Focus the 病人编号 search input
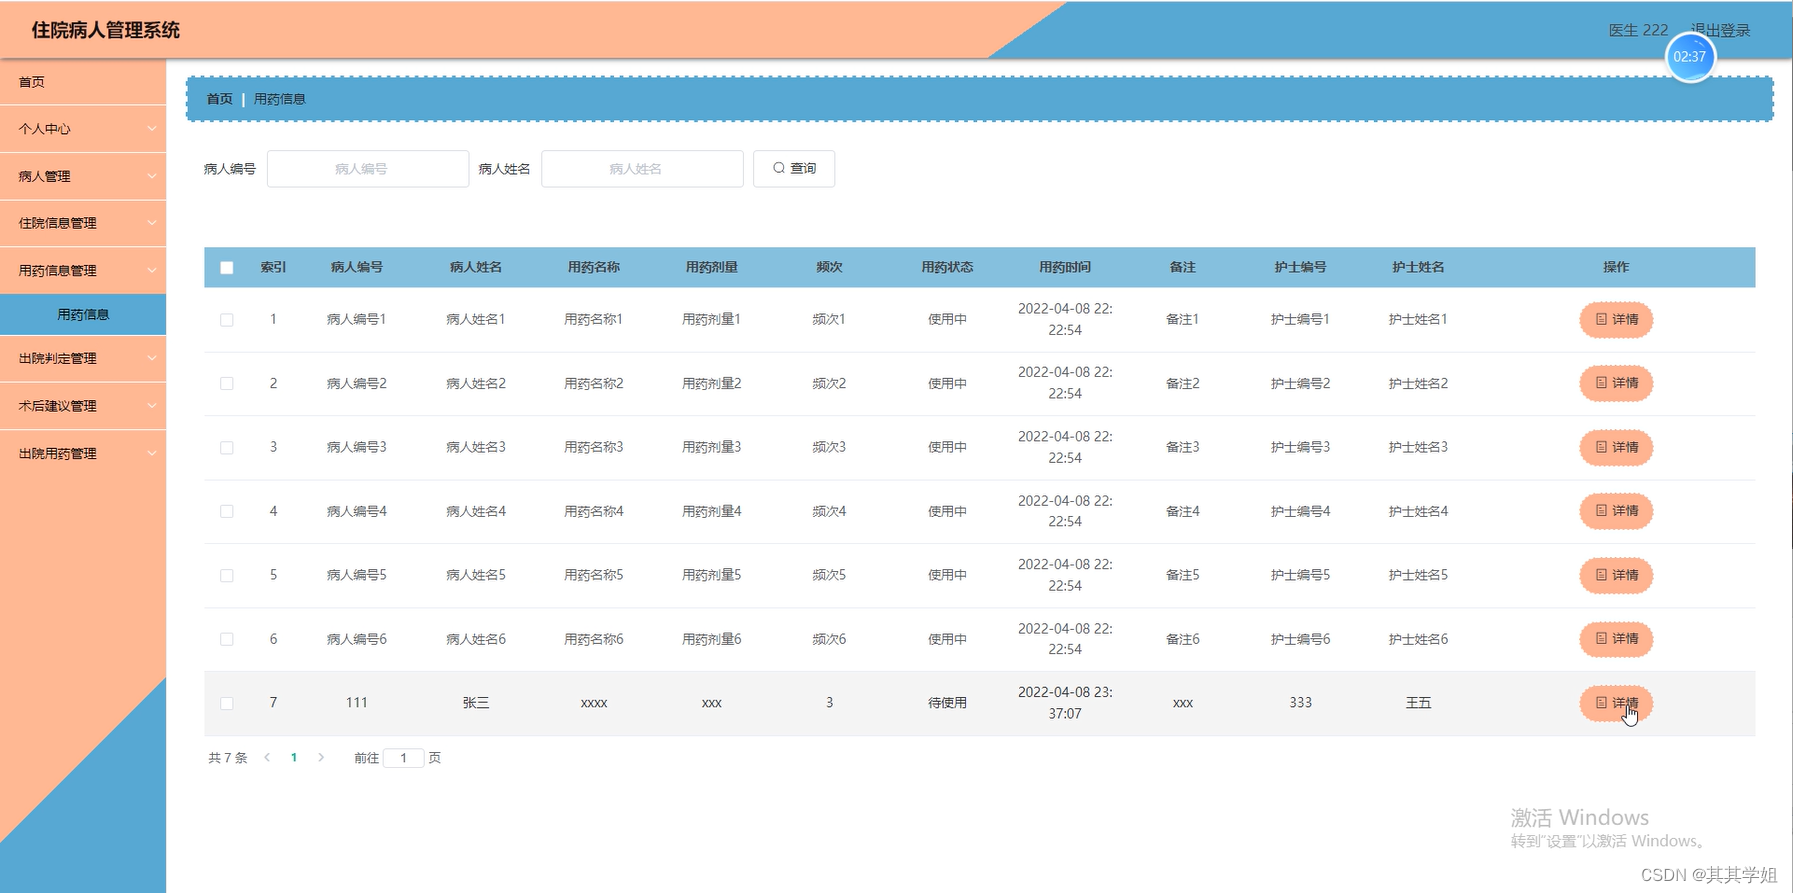The image size is (1793, 893). 368,169
